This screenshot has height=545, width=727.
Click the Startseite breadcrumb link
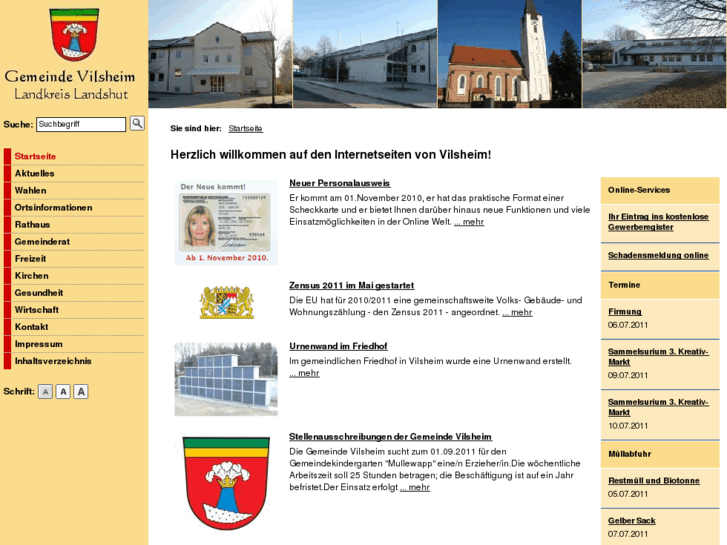click(x=246, y=128)
